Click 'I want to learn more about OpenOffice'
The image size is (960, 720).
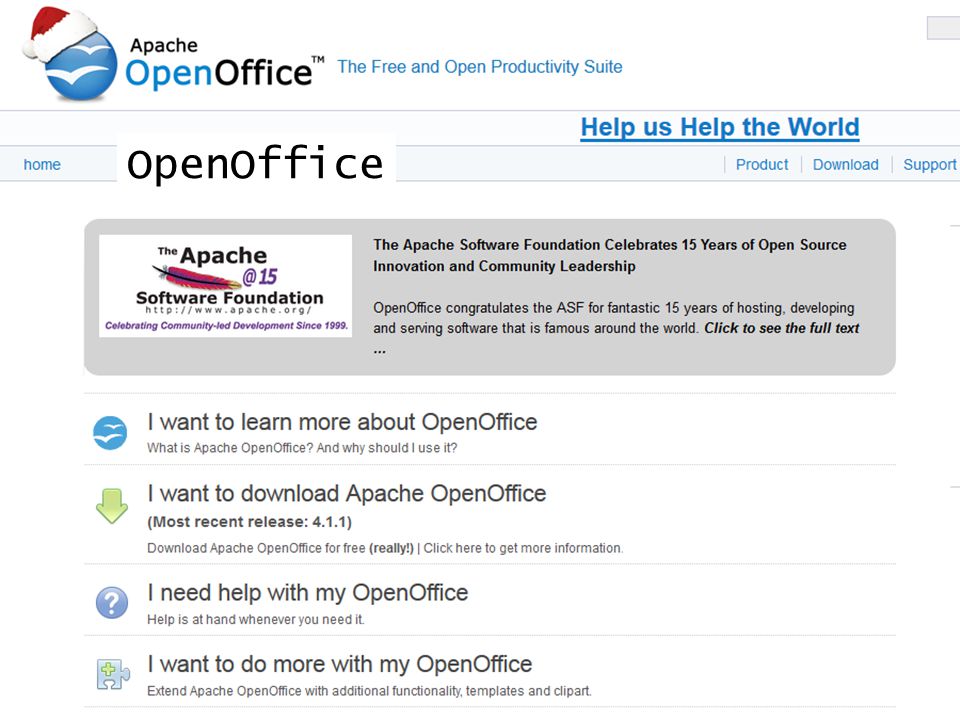pos(342,422)
